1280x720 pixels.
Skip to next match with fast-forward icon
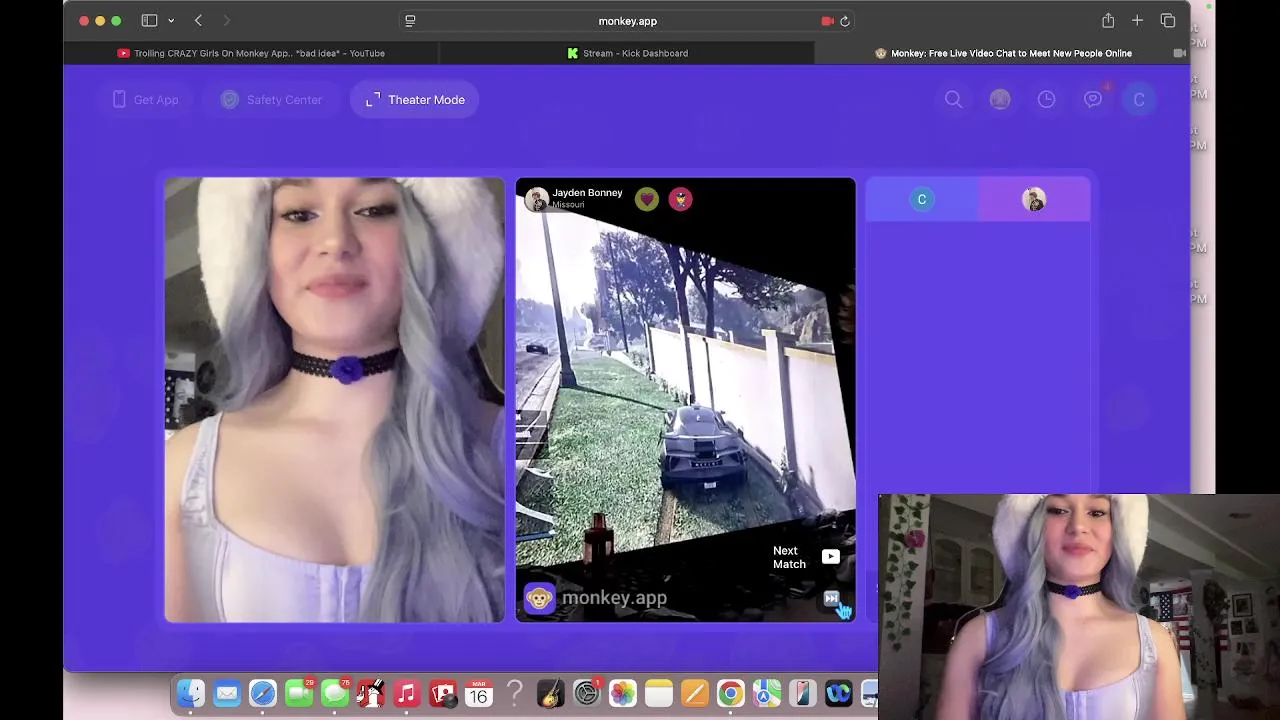pos(831,598)
